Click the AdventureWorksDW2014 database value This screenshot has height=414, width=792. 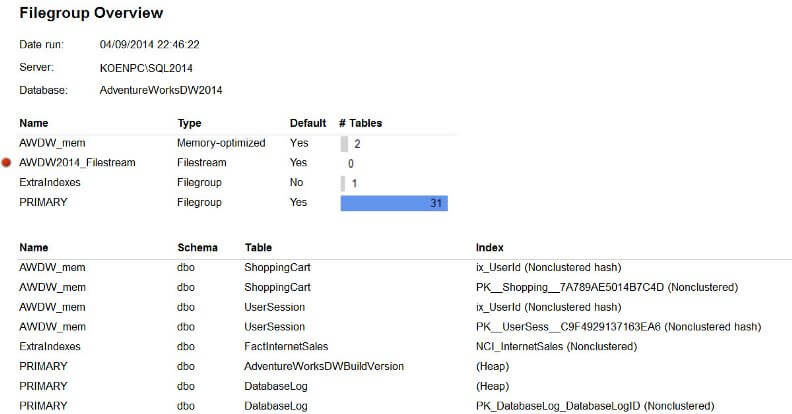[x=161, y=90]
